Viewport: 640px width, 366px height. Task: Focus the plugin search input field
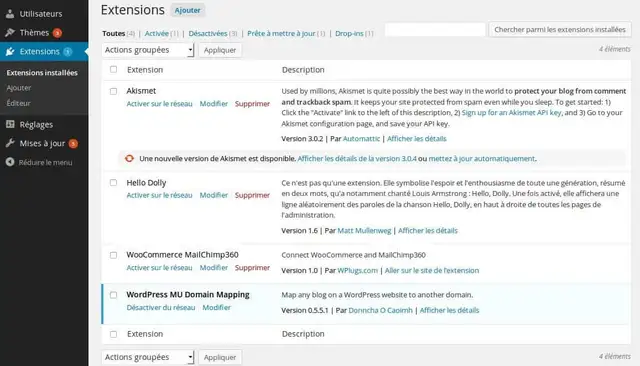coord(435,29)
